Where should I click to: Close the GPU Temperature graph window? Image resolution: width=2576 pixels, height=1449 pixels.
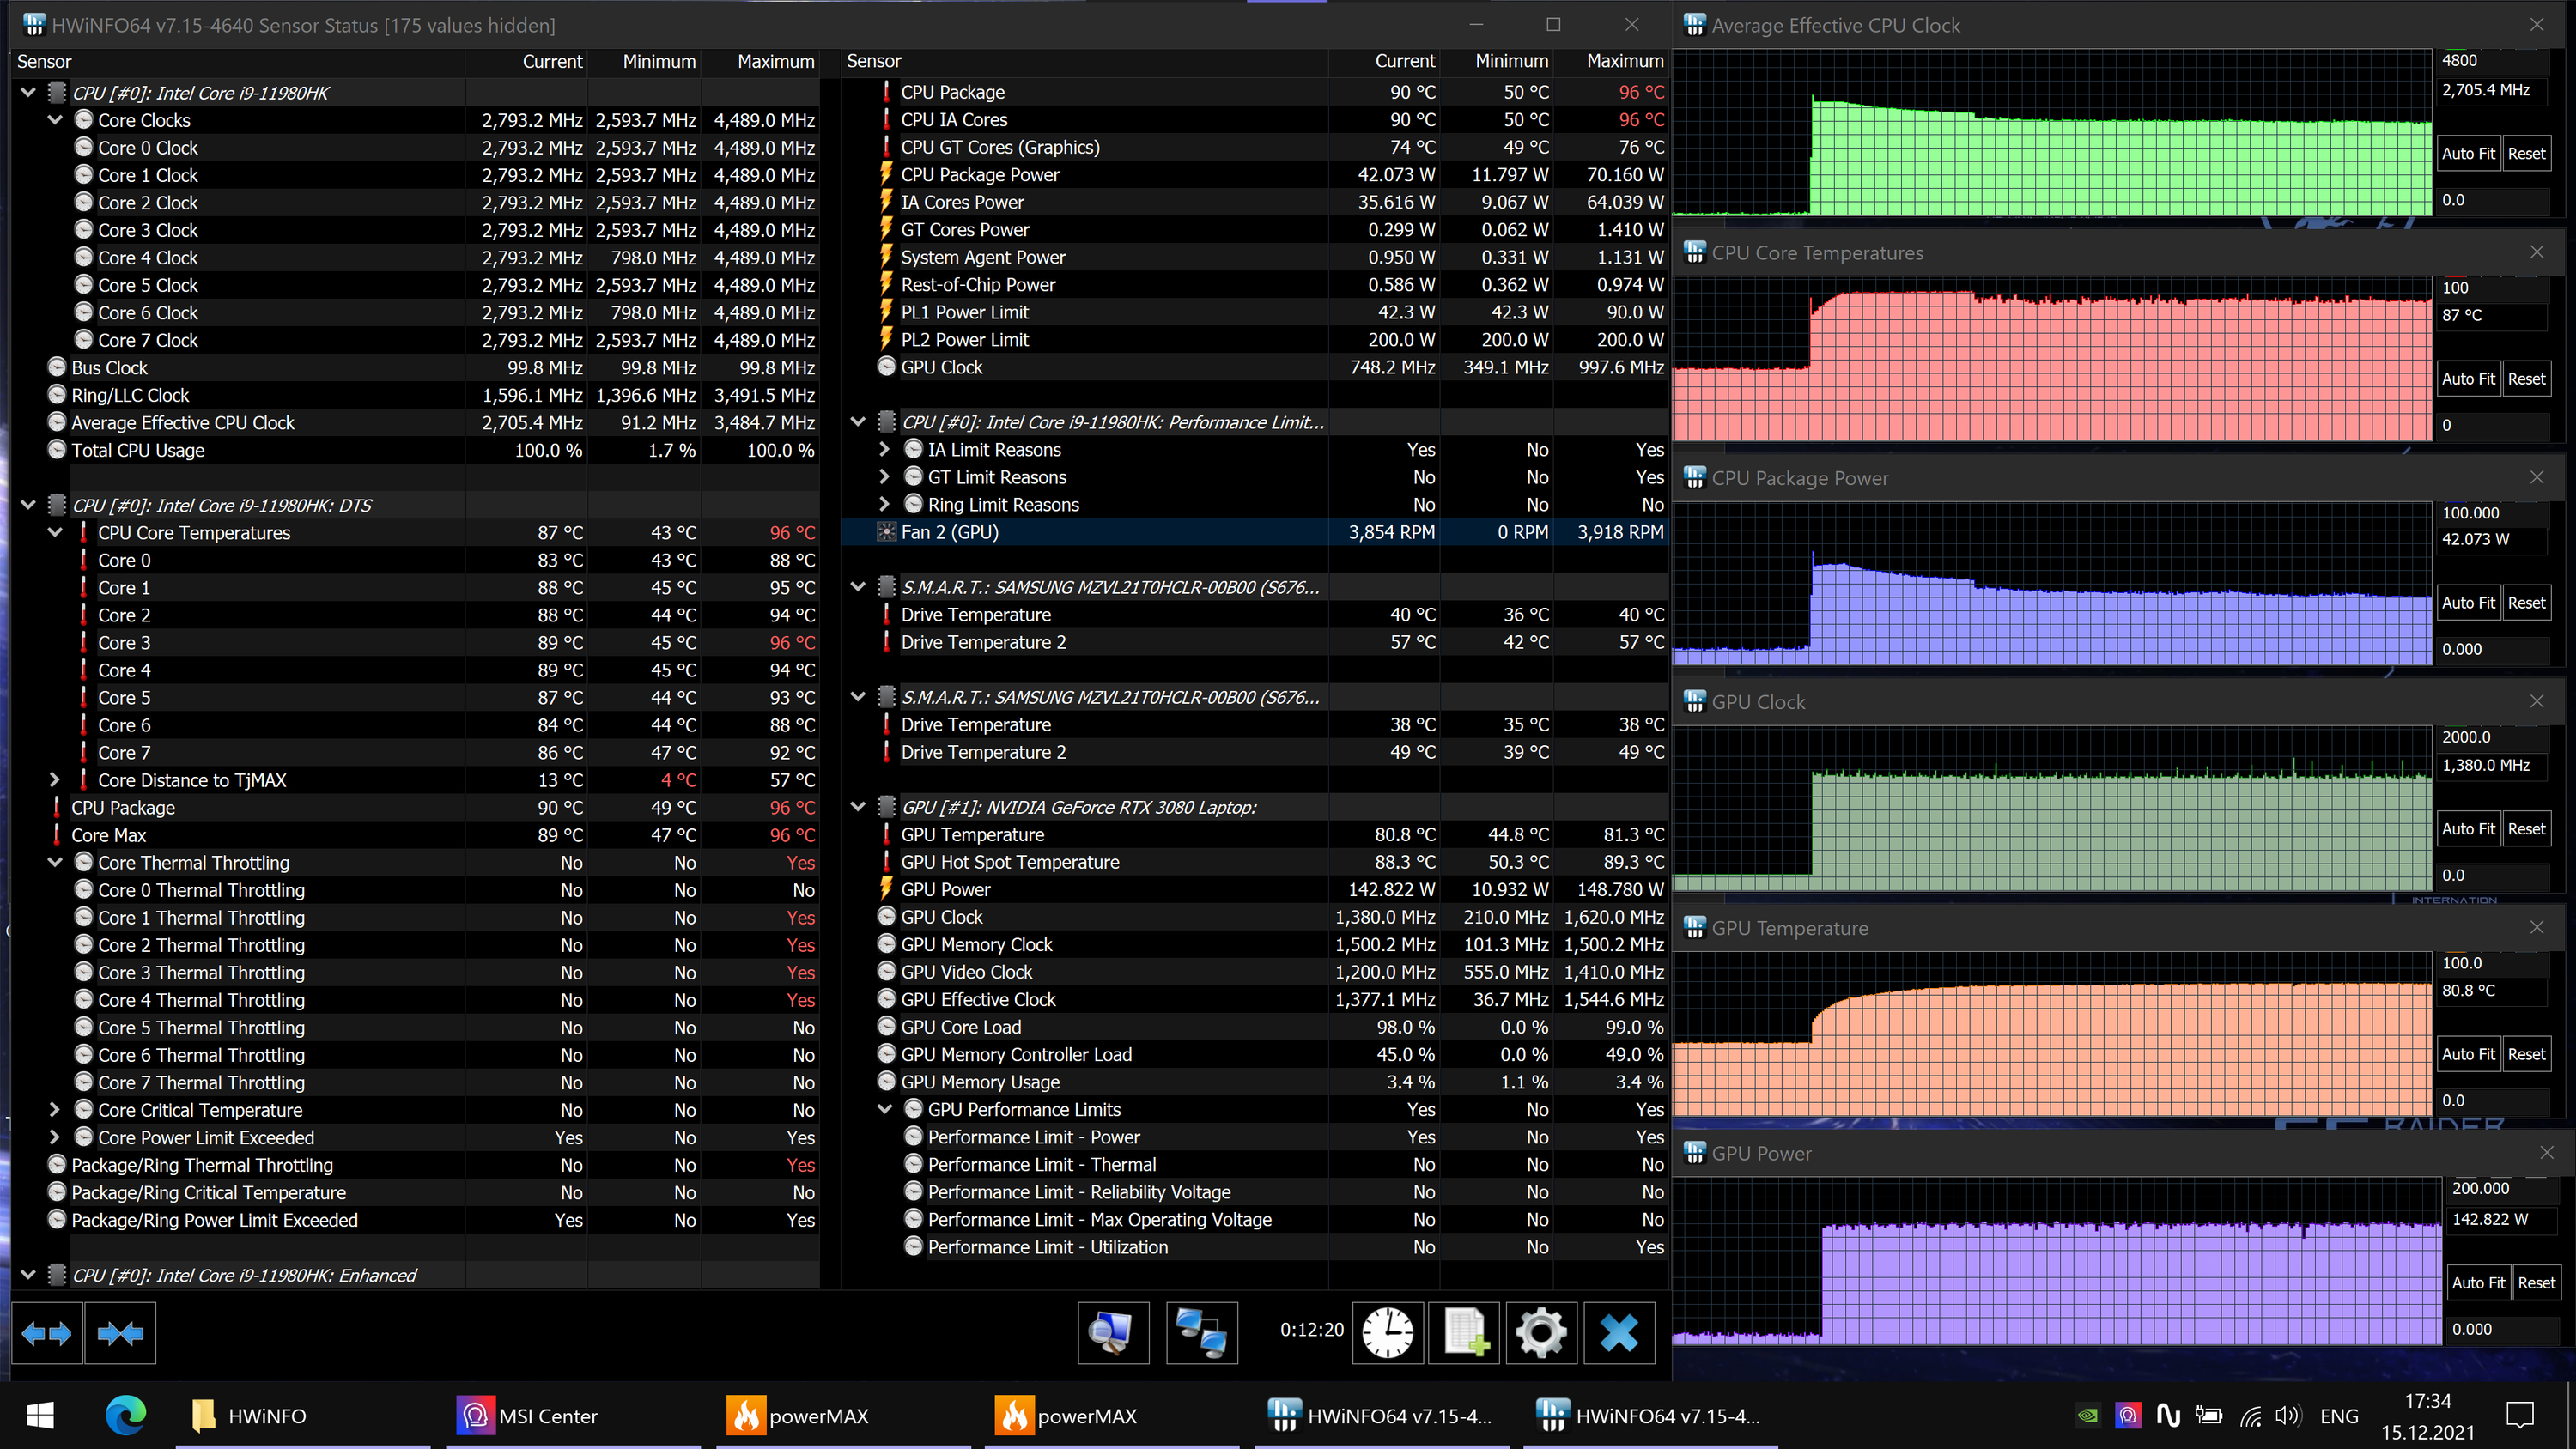point(2536,927)
